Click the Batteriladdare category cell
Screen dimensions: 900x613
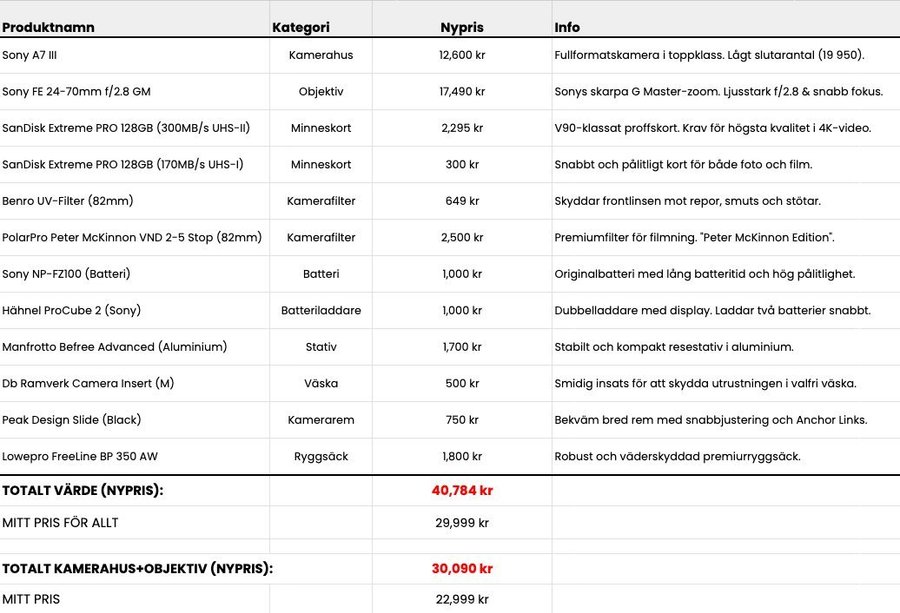(x=320, y=310)
